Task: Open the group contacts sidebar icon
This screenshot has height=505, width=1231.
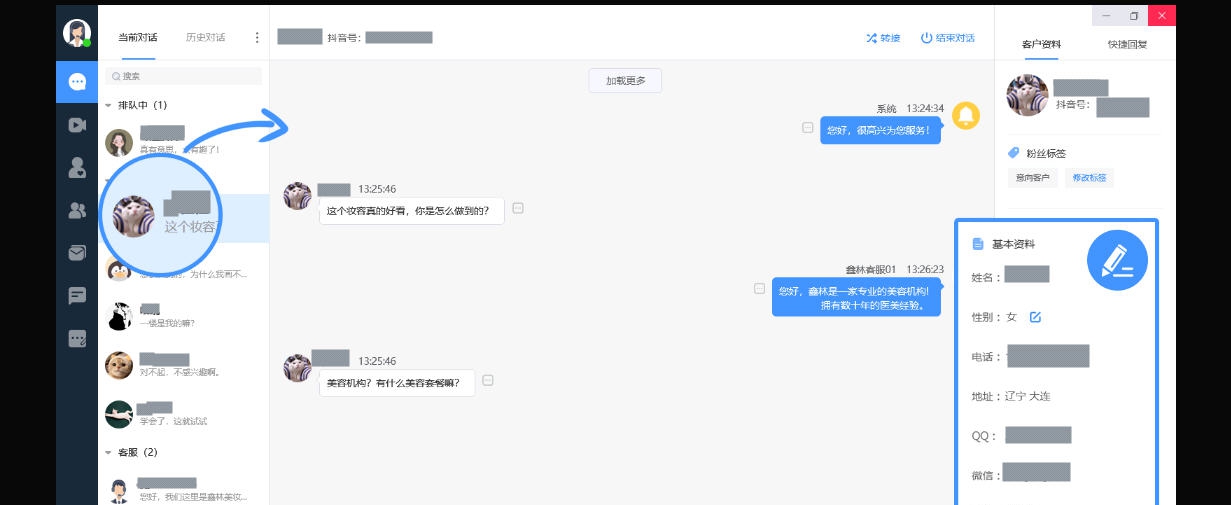Action: point(77,210)
